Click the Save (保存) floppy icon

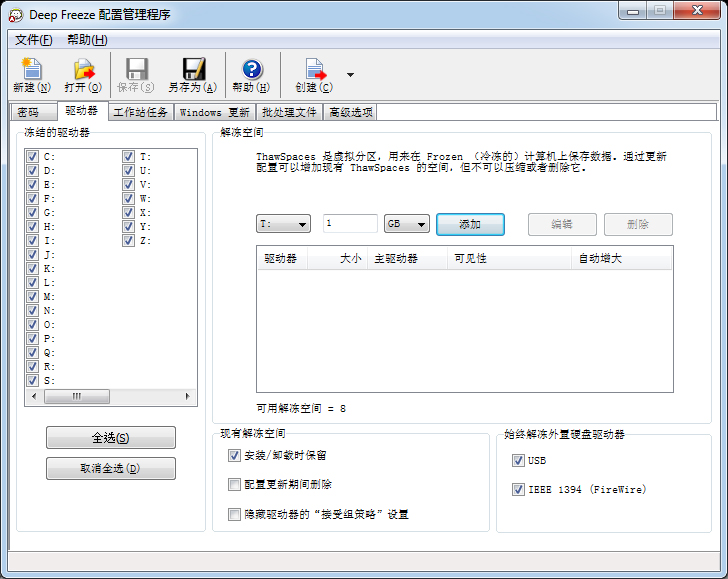[136, 69]
